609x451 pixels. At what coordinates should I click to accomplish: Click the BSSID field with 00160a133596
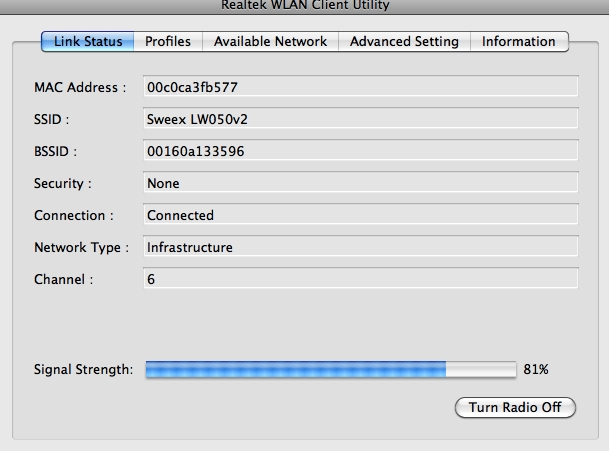pyautogui.click(x=361, y=151)
